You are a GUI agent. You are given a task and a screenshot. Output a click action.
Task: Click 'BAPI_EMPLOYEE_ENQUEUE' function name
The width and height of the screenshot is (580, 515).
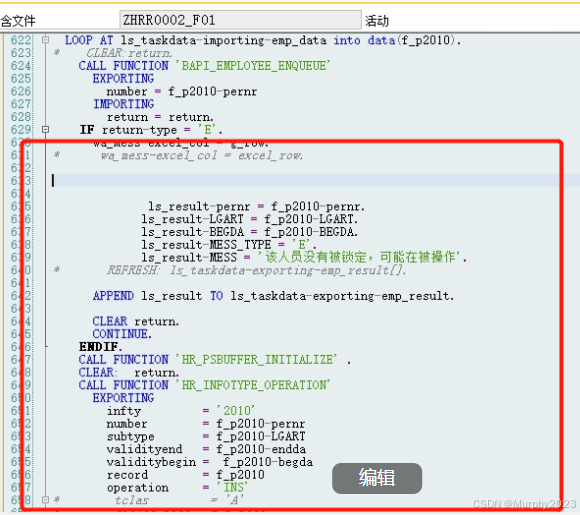(x=253, y=65)
